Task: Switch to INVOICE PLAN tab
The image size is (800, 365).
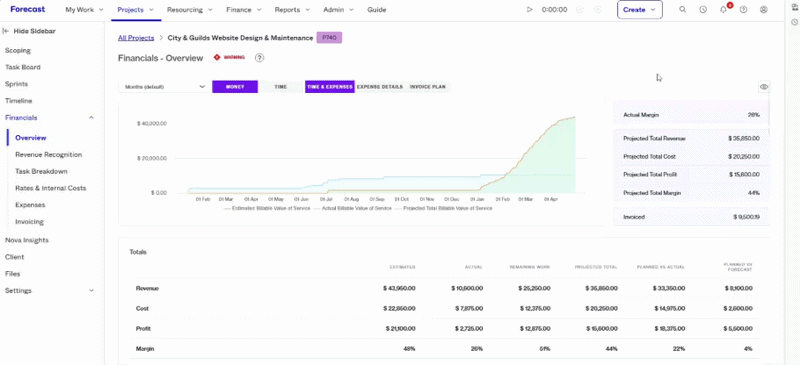Action: (428, 87)
